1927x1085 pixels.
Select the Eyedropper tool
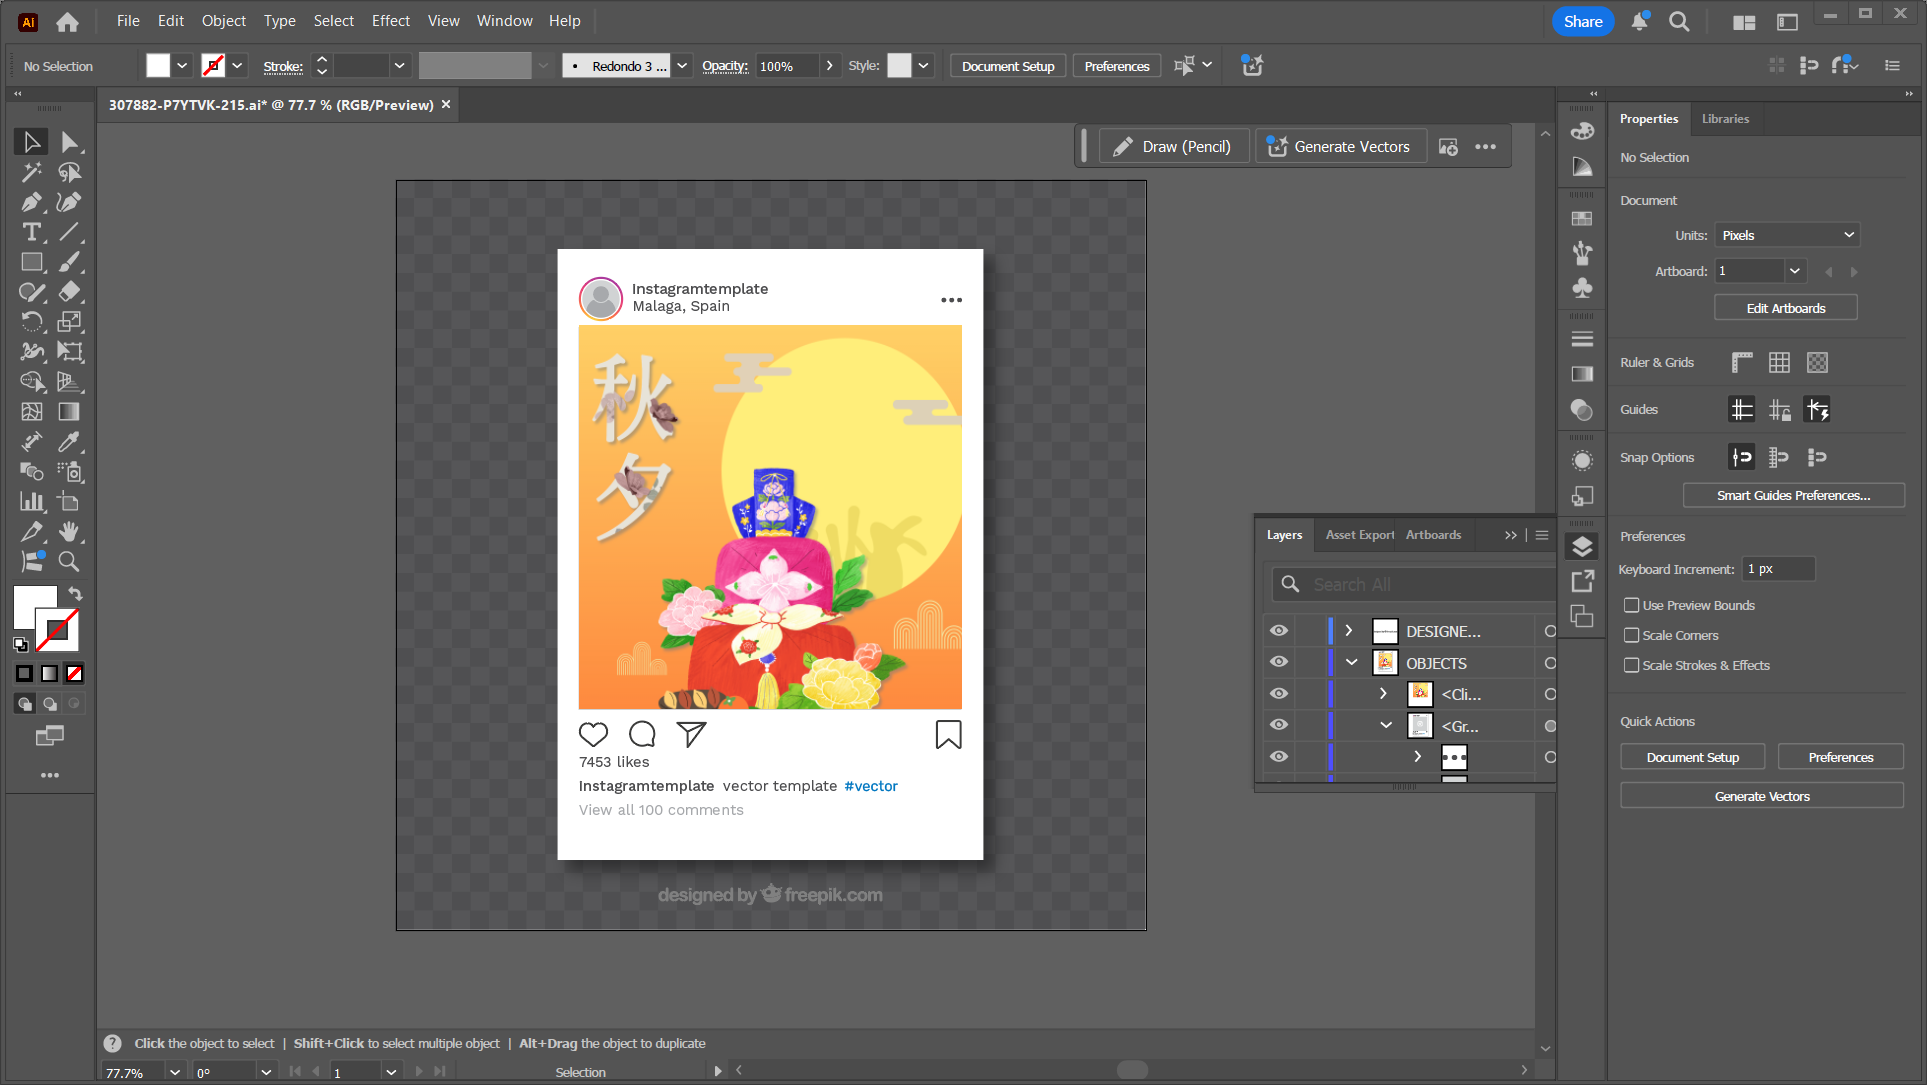coord(69,442)
